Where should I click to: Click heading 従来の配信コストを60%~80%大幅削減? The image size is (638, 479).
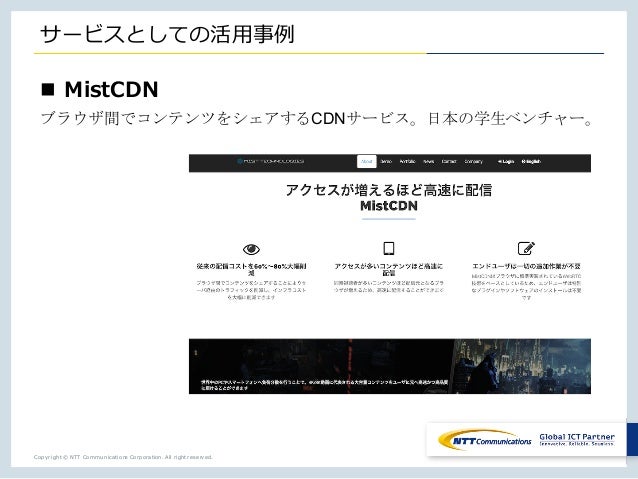coord(251,269)
